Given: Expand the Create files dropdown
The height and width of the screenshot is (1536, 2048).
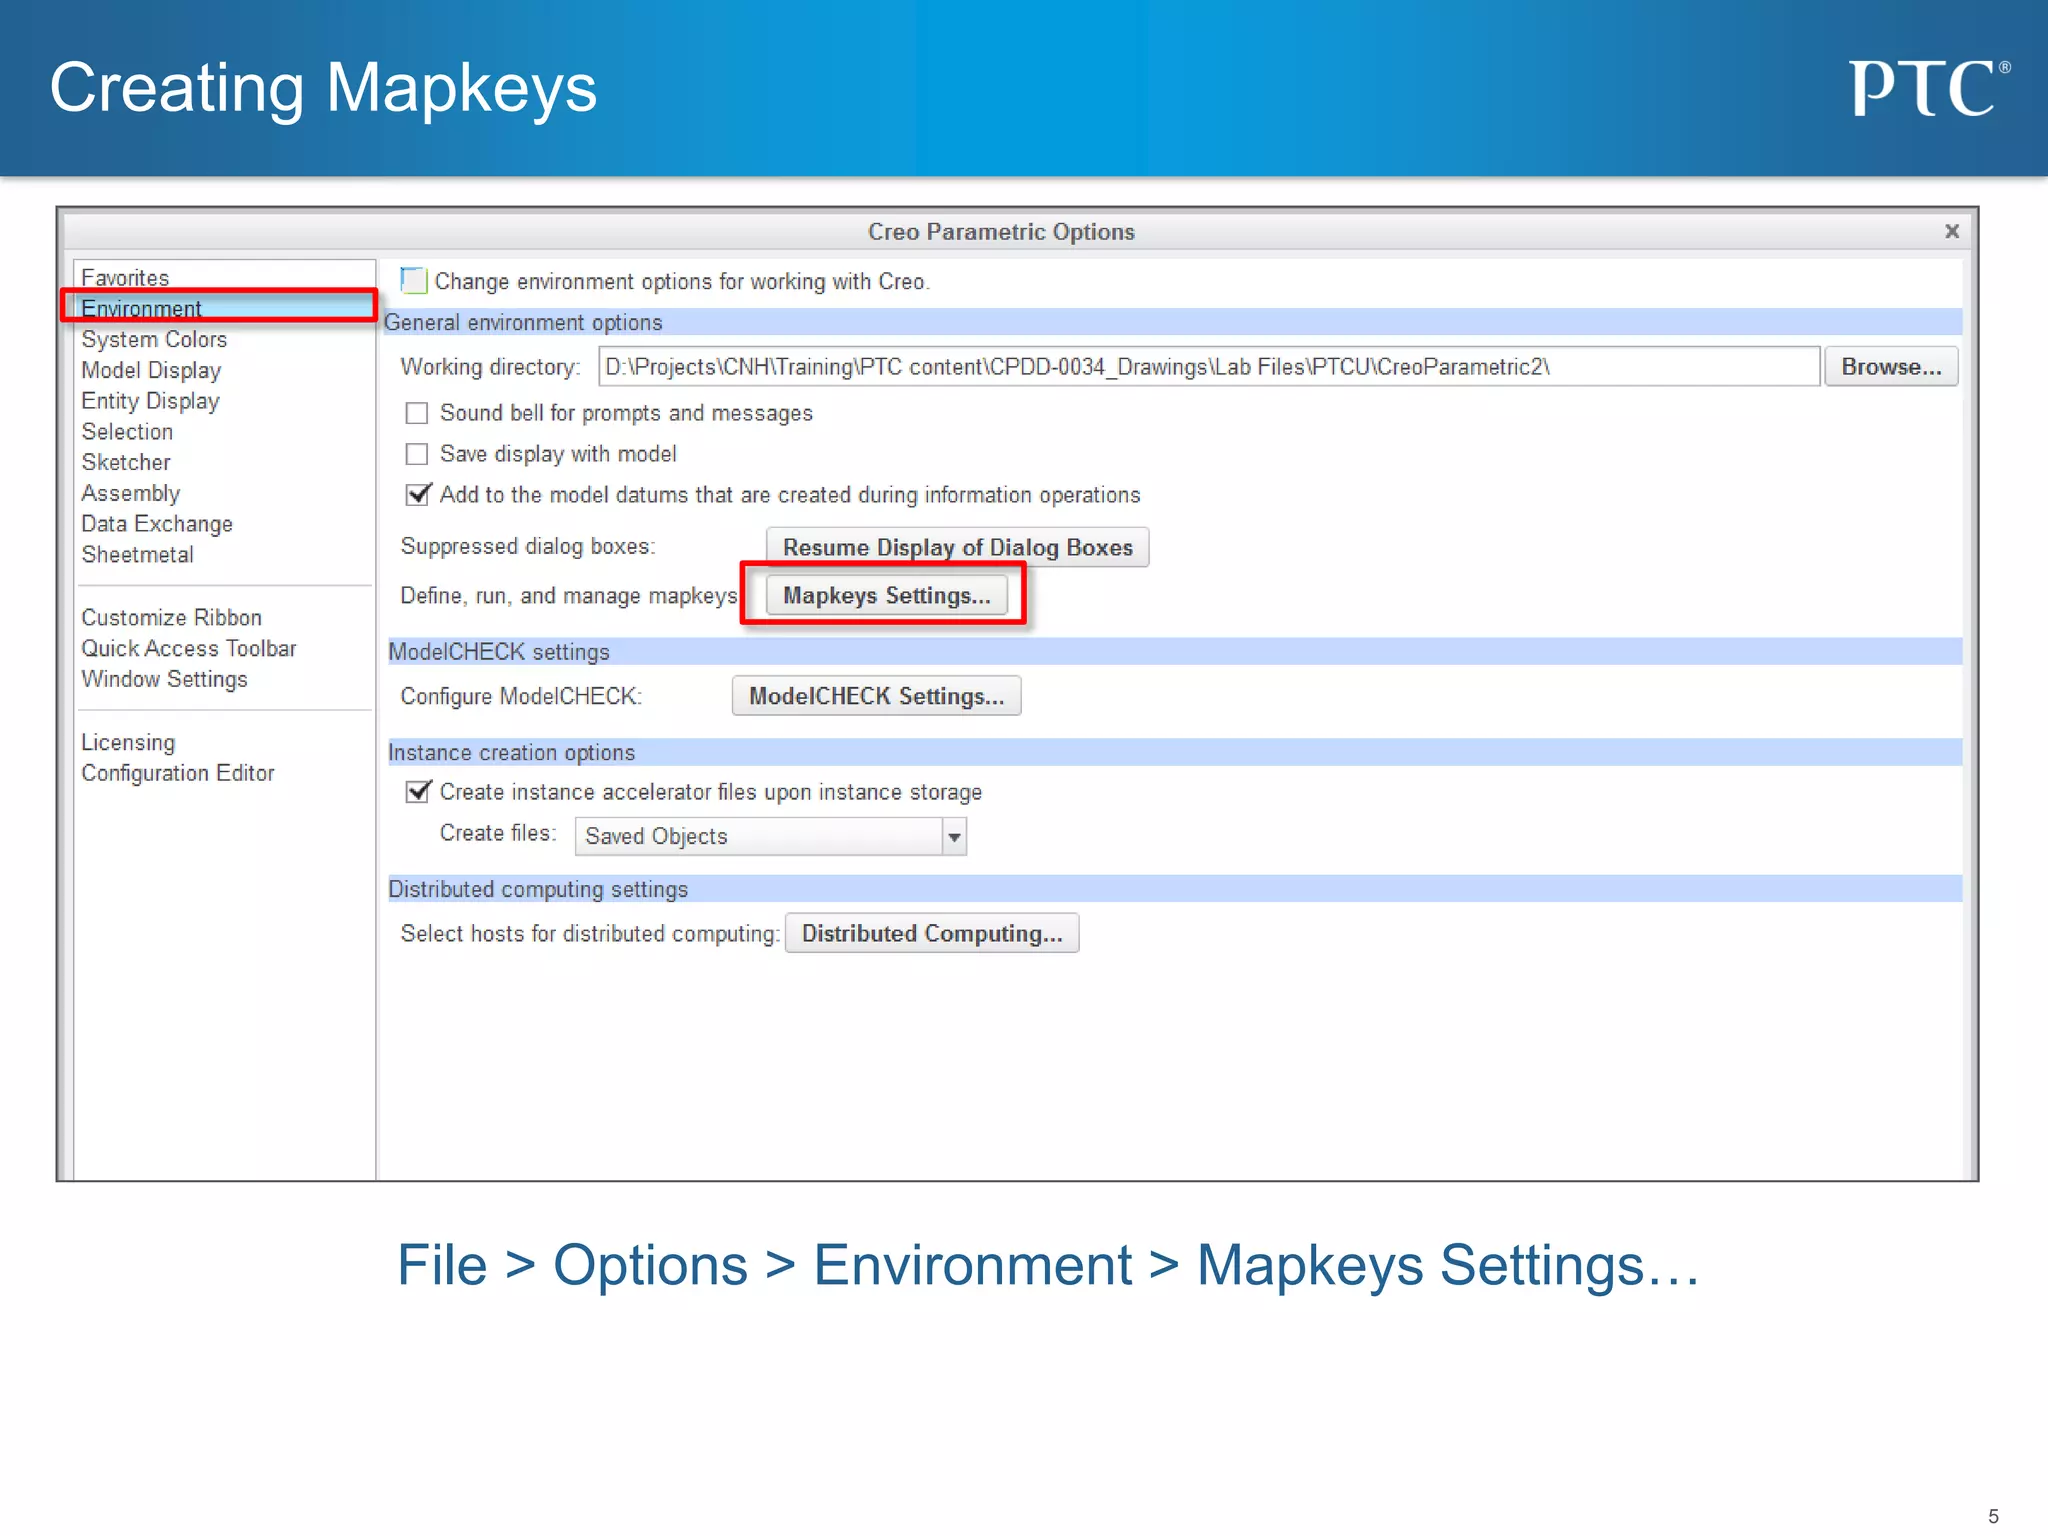Looking at the screenshot, I should coord(954,836).
